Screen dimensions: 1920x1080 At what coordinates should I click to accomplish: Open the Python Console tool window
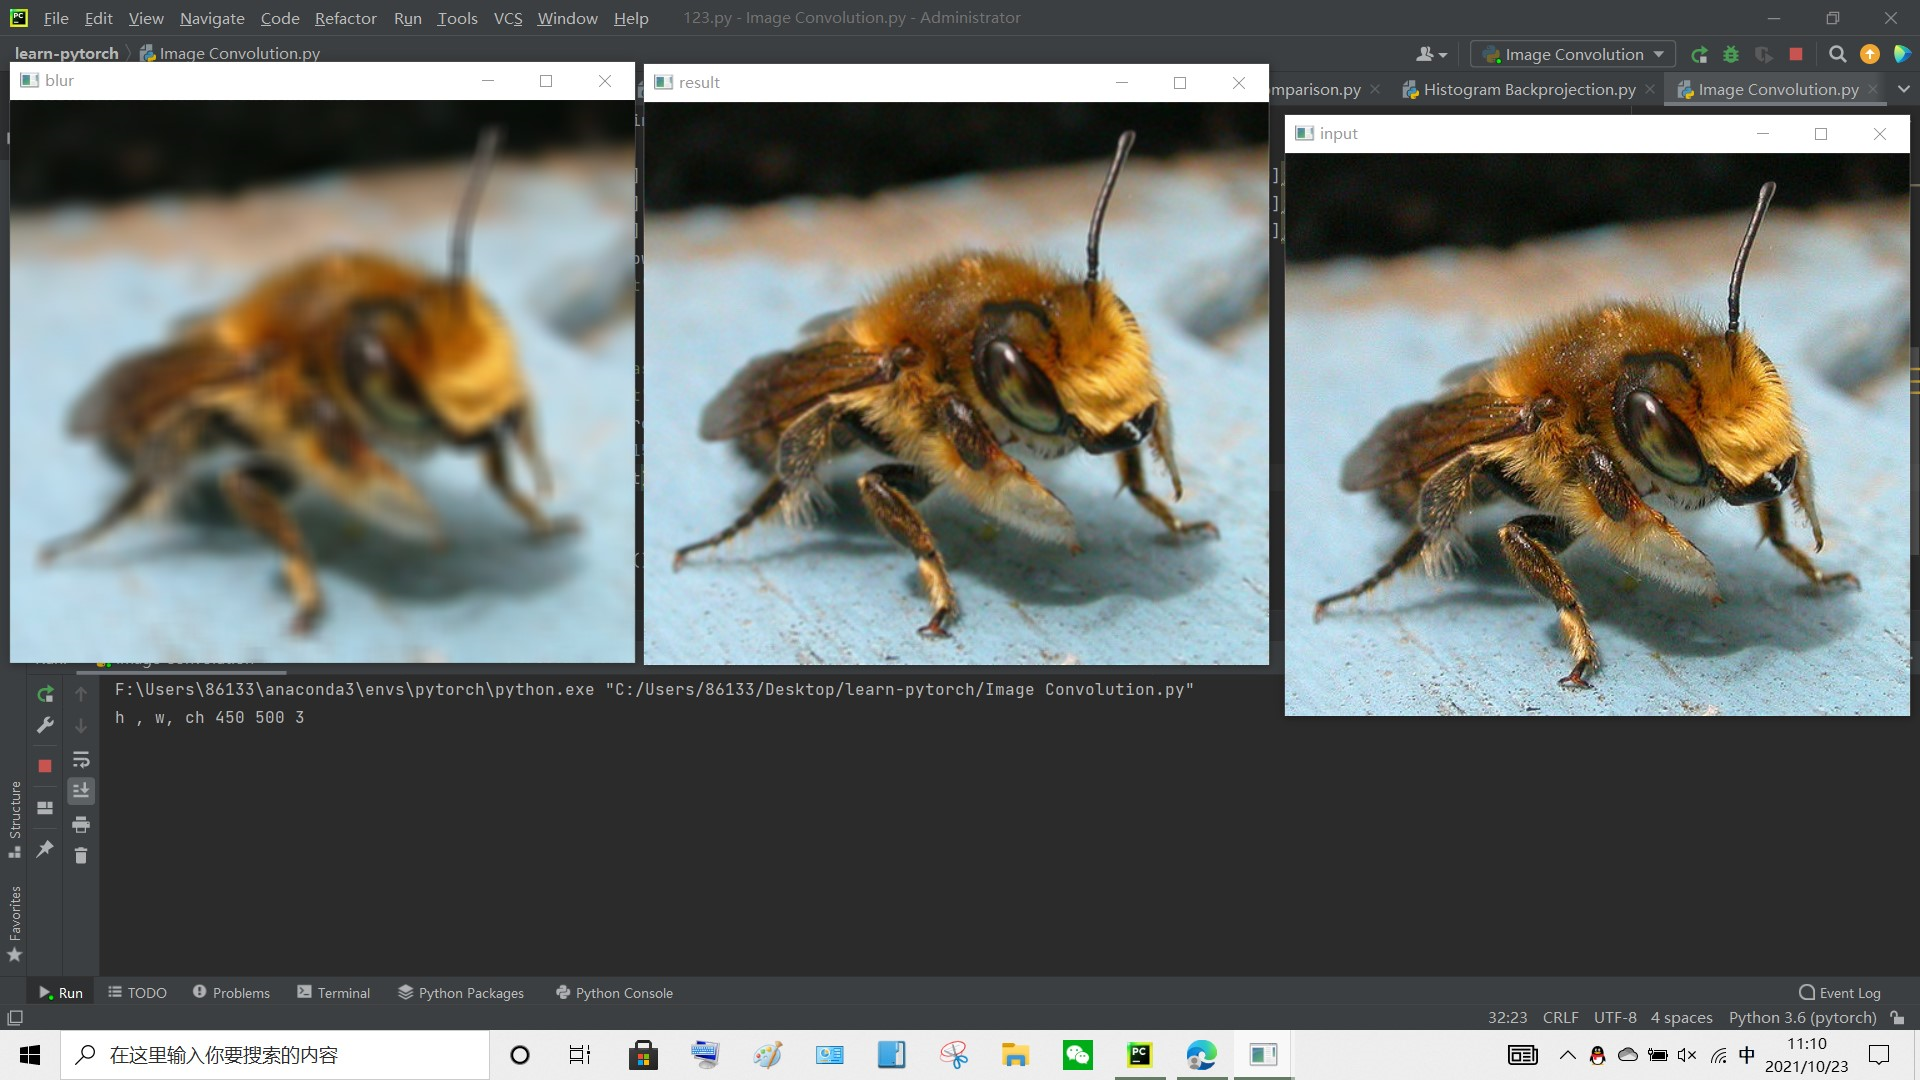click(x=613, y=992)
